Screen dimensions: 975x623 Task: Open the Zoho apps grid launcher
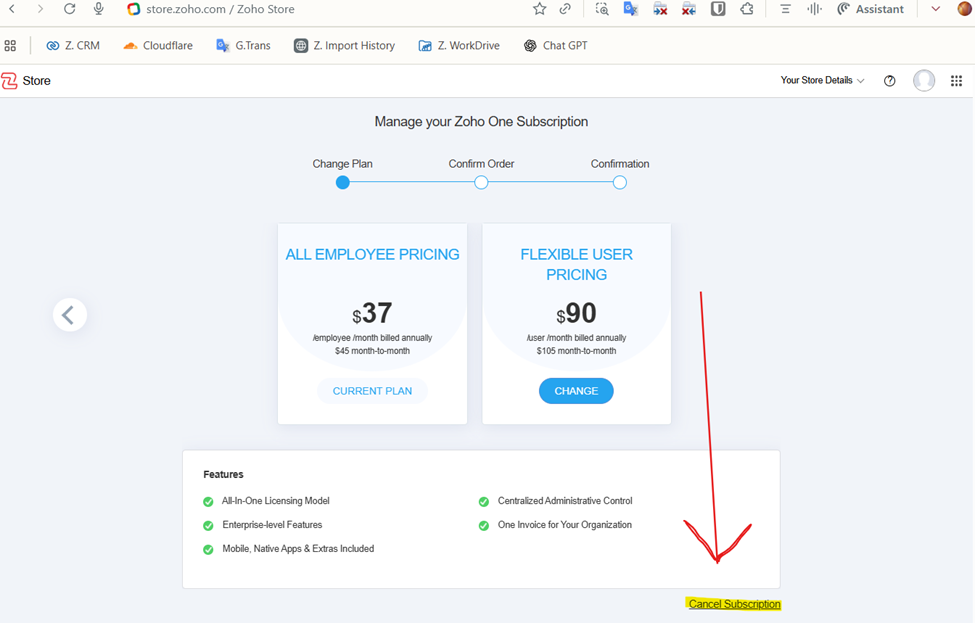tap(956, 81)
